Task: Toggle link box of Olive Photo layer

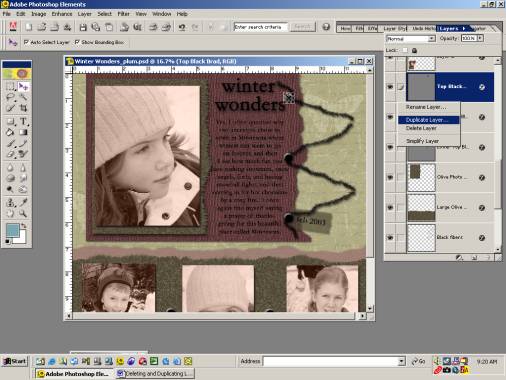Action: (401, 177)
